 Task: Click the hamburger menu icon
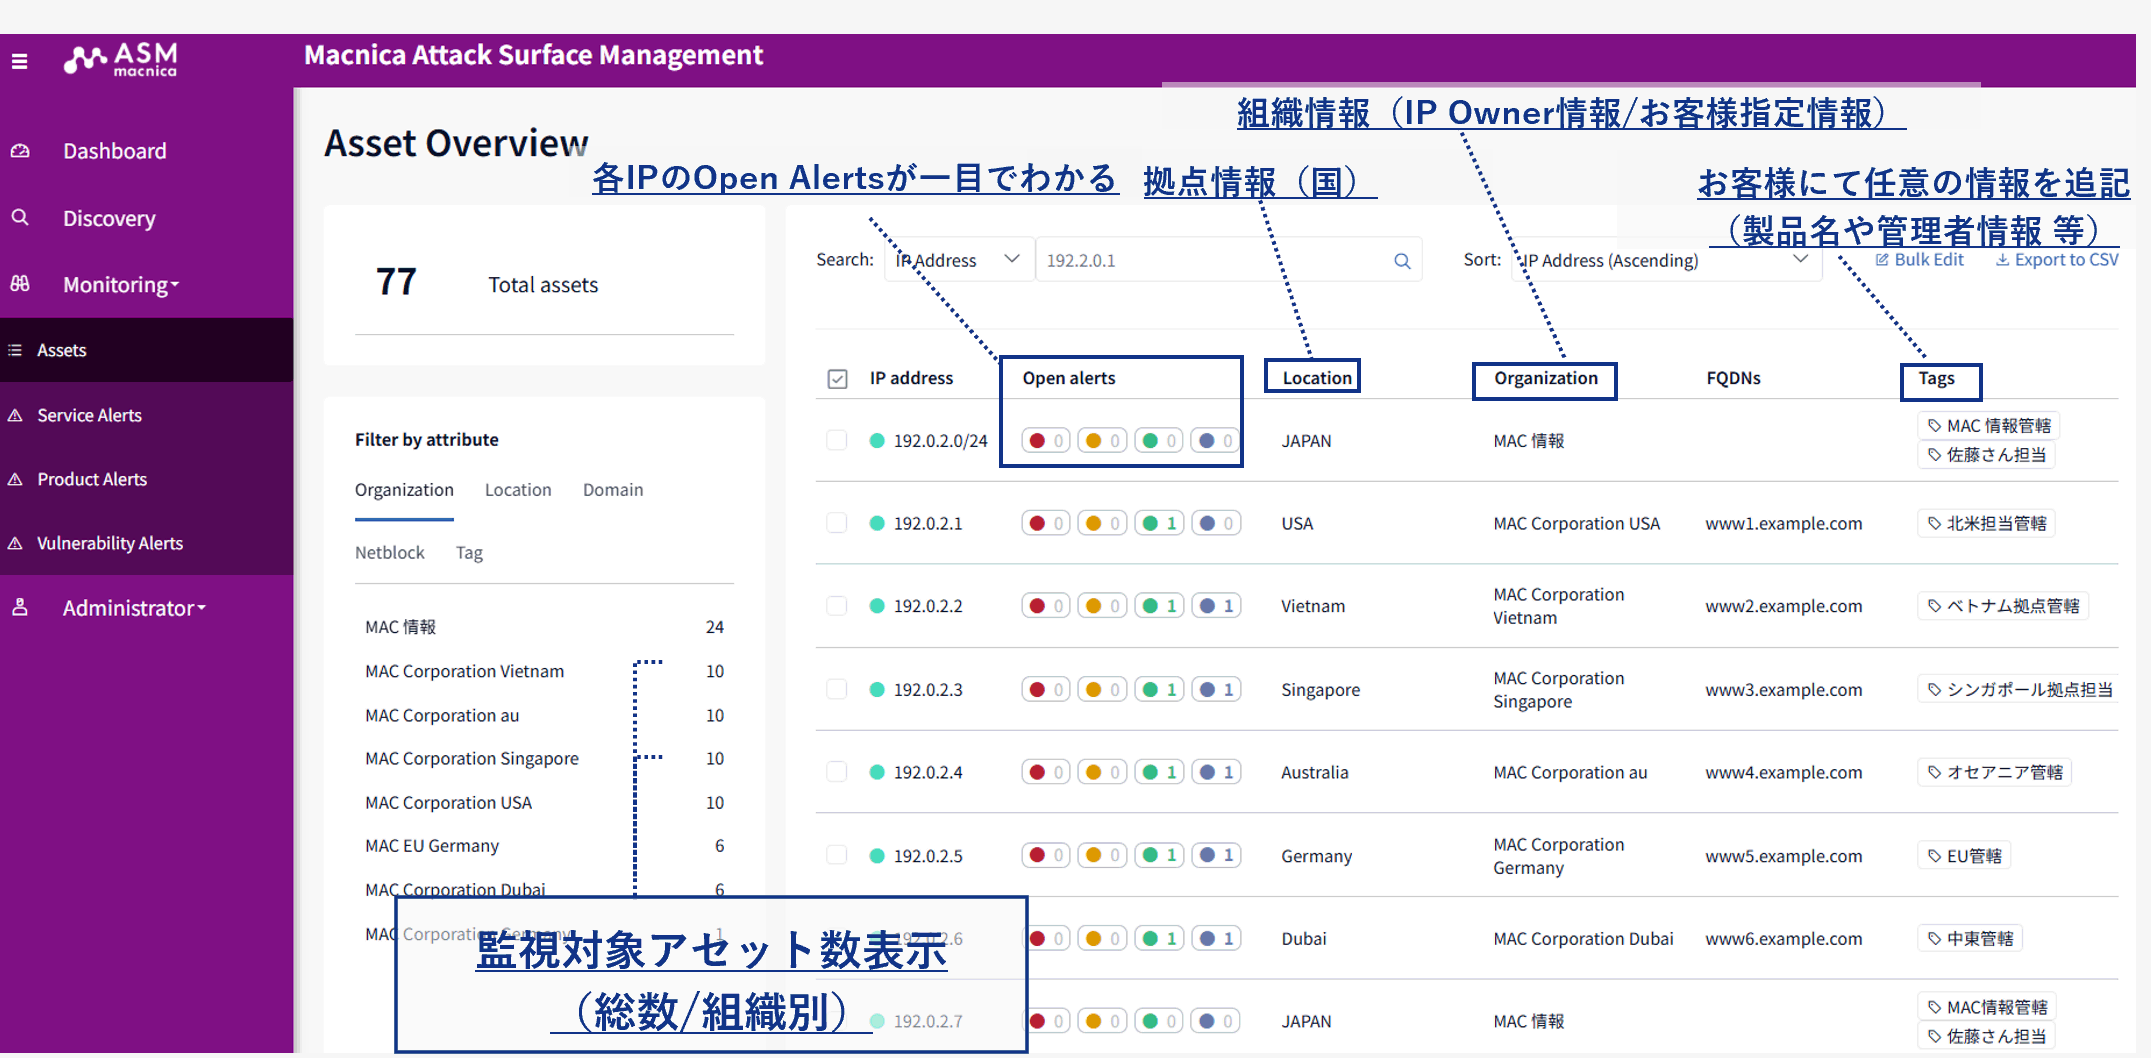click(x=19, y=61)
